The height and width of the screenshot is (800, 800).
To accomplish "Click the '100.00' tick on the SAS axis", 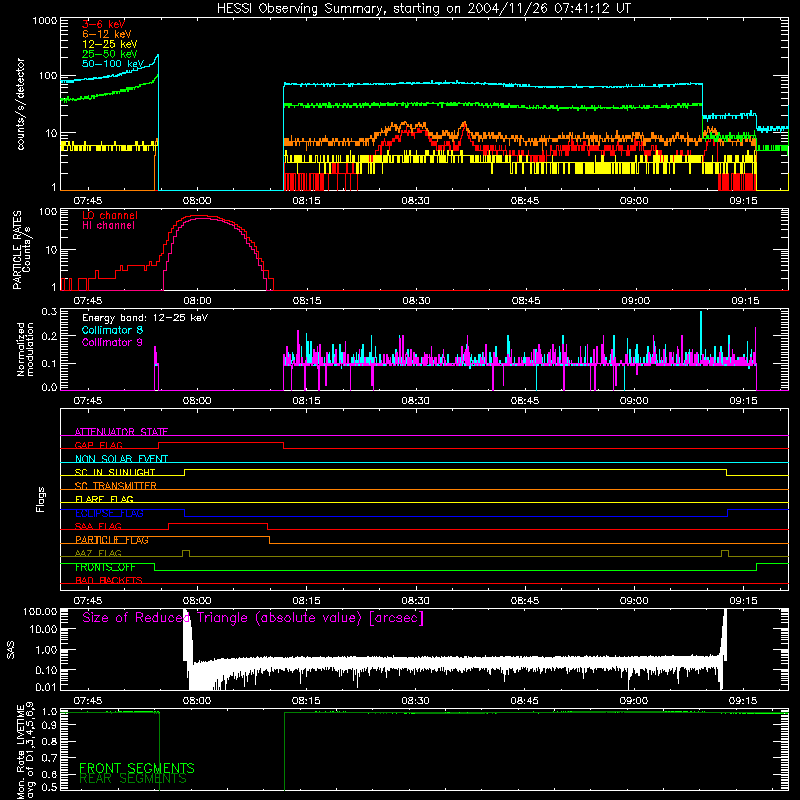I will pyautogui.click(x=40, y=611).
